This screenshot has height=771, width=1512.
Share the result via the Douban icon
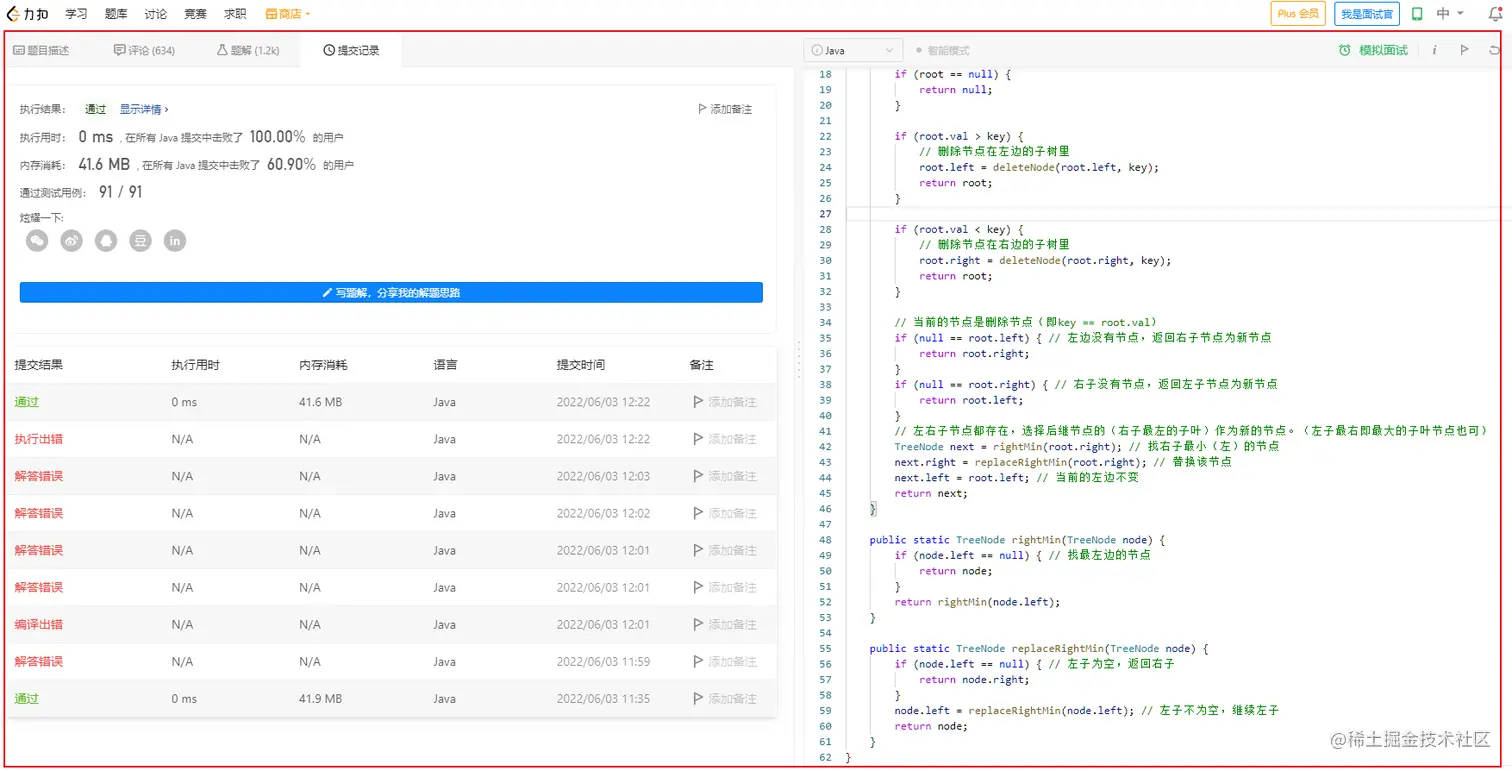140,241
